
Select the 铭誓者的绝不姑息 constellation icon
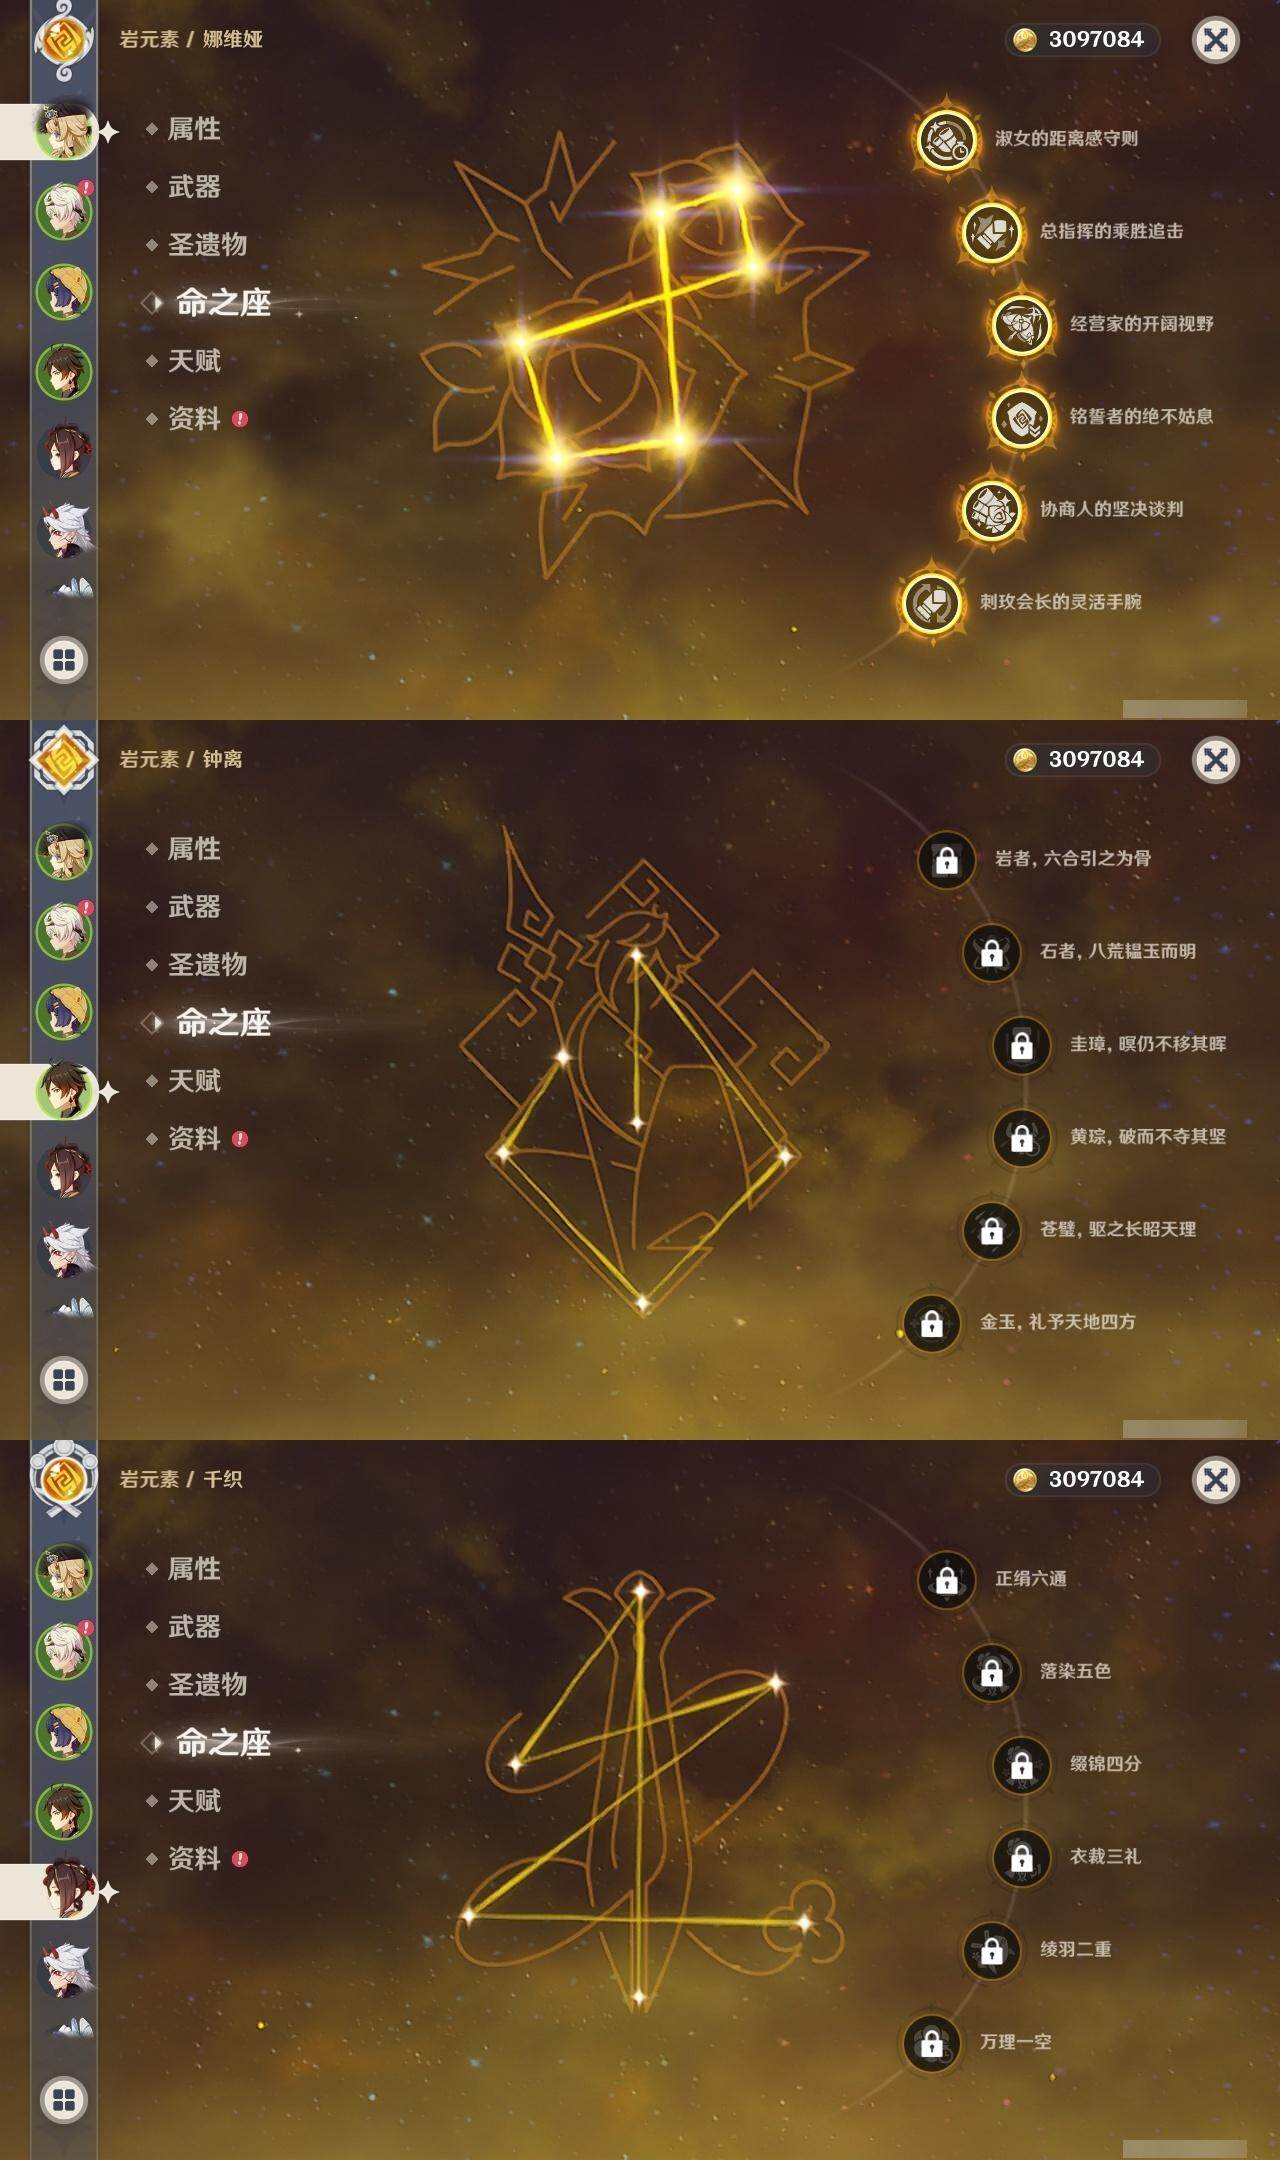click(x=1021, y=417)
